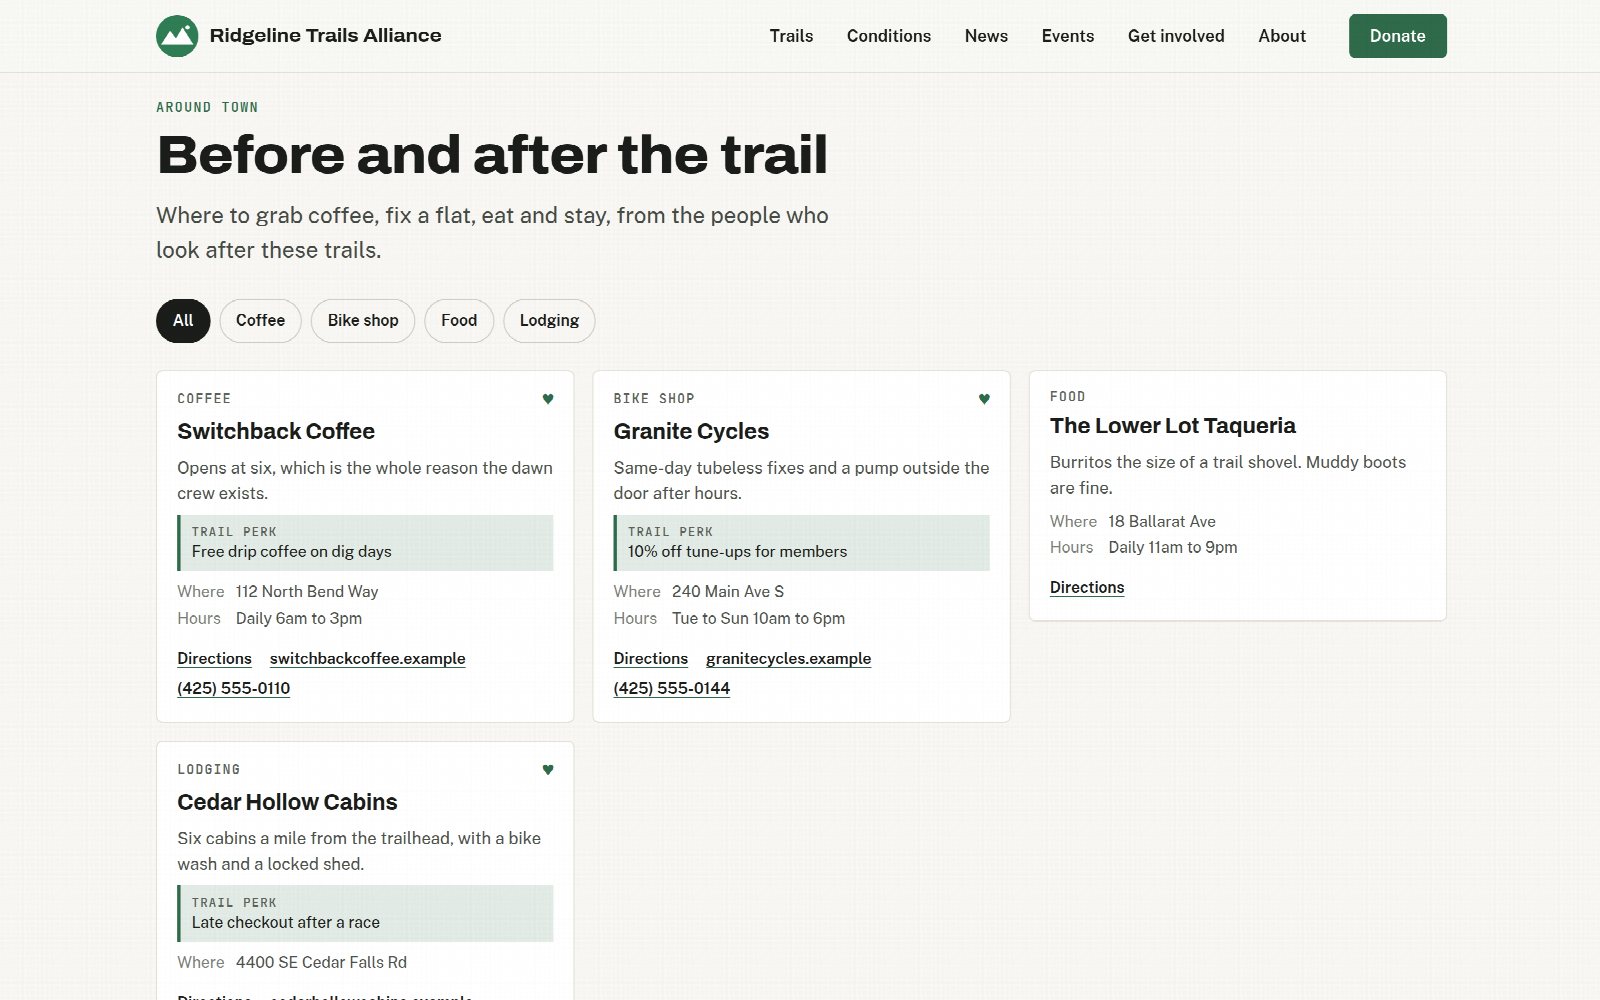Click the address '18 Ballarat Ave'
The image size is (1600, 1000).
click(1162, 522)
